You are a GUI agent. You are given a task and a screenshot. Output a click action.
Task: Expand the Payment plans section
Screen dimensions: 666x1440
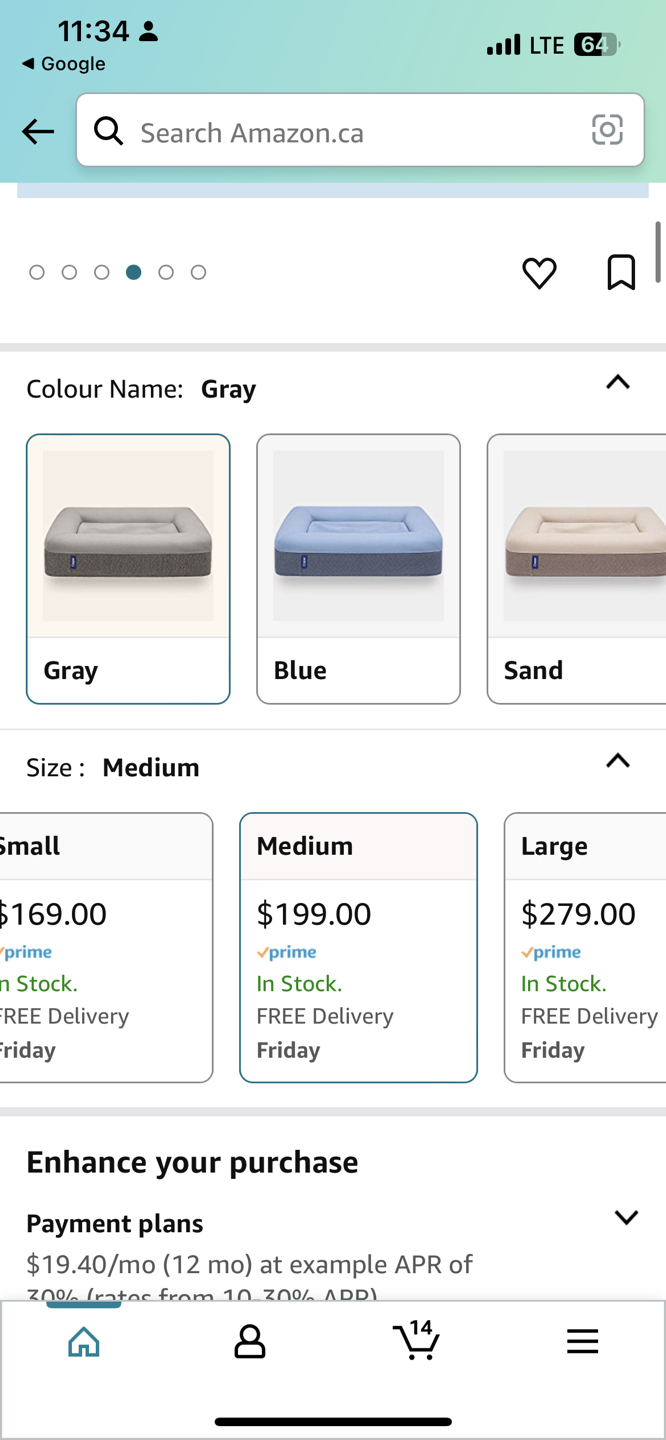pos(626,1217)
